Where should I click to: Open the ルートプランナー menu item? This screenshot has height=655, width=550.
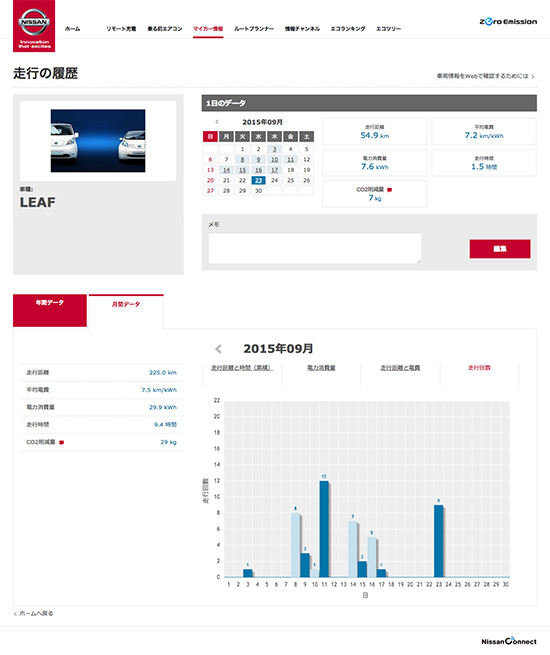pos(253,29)
